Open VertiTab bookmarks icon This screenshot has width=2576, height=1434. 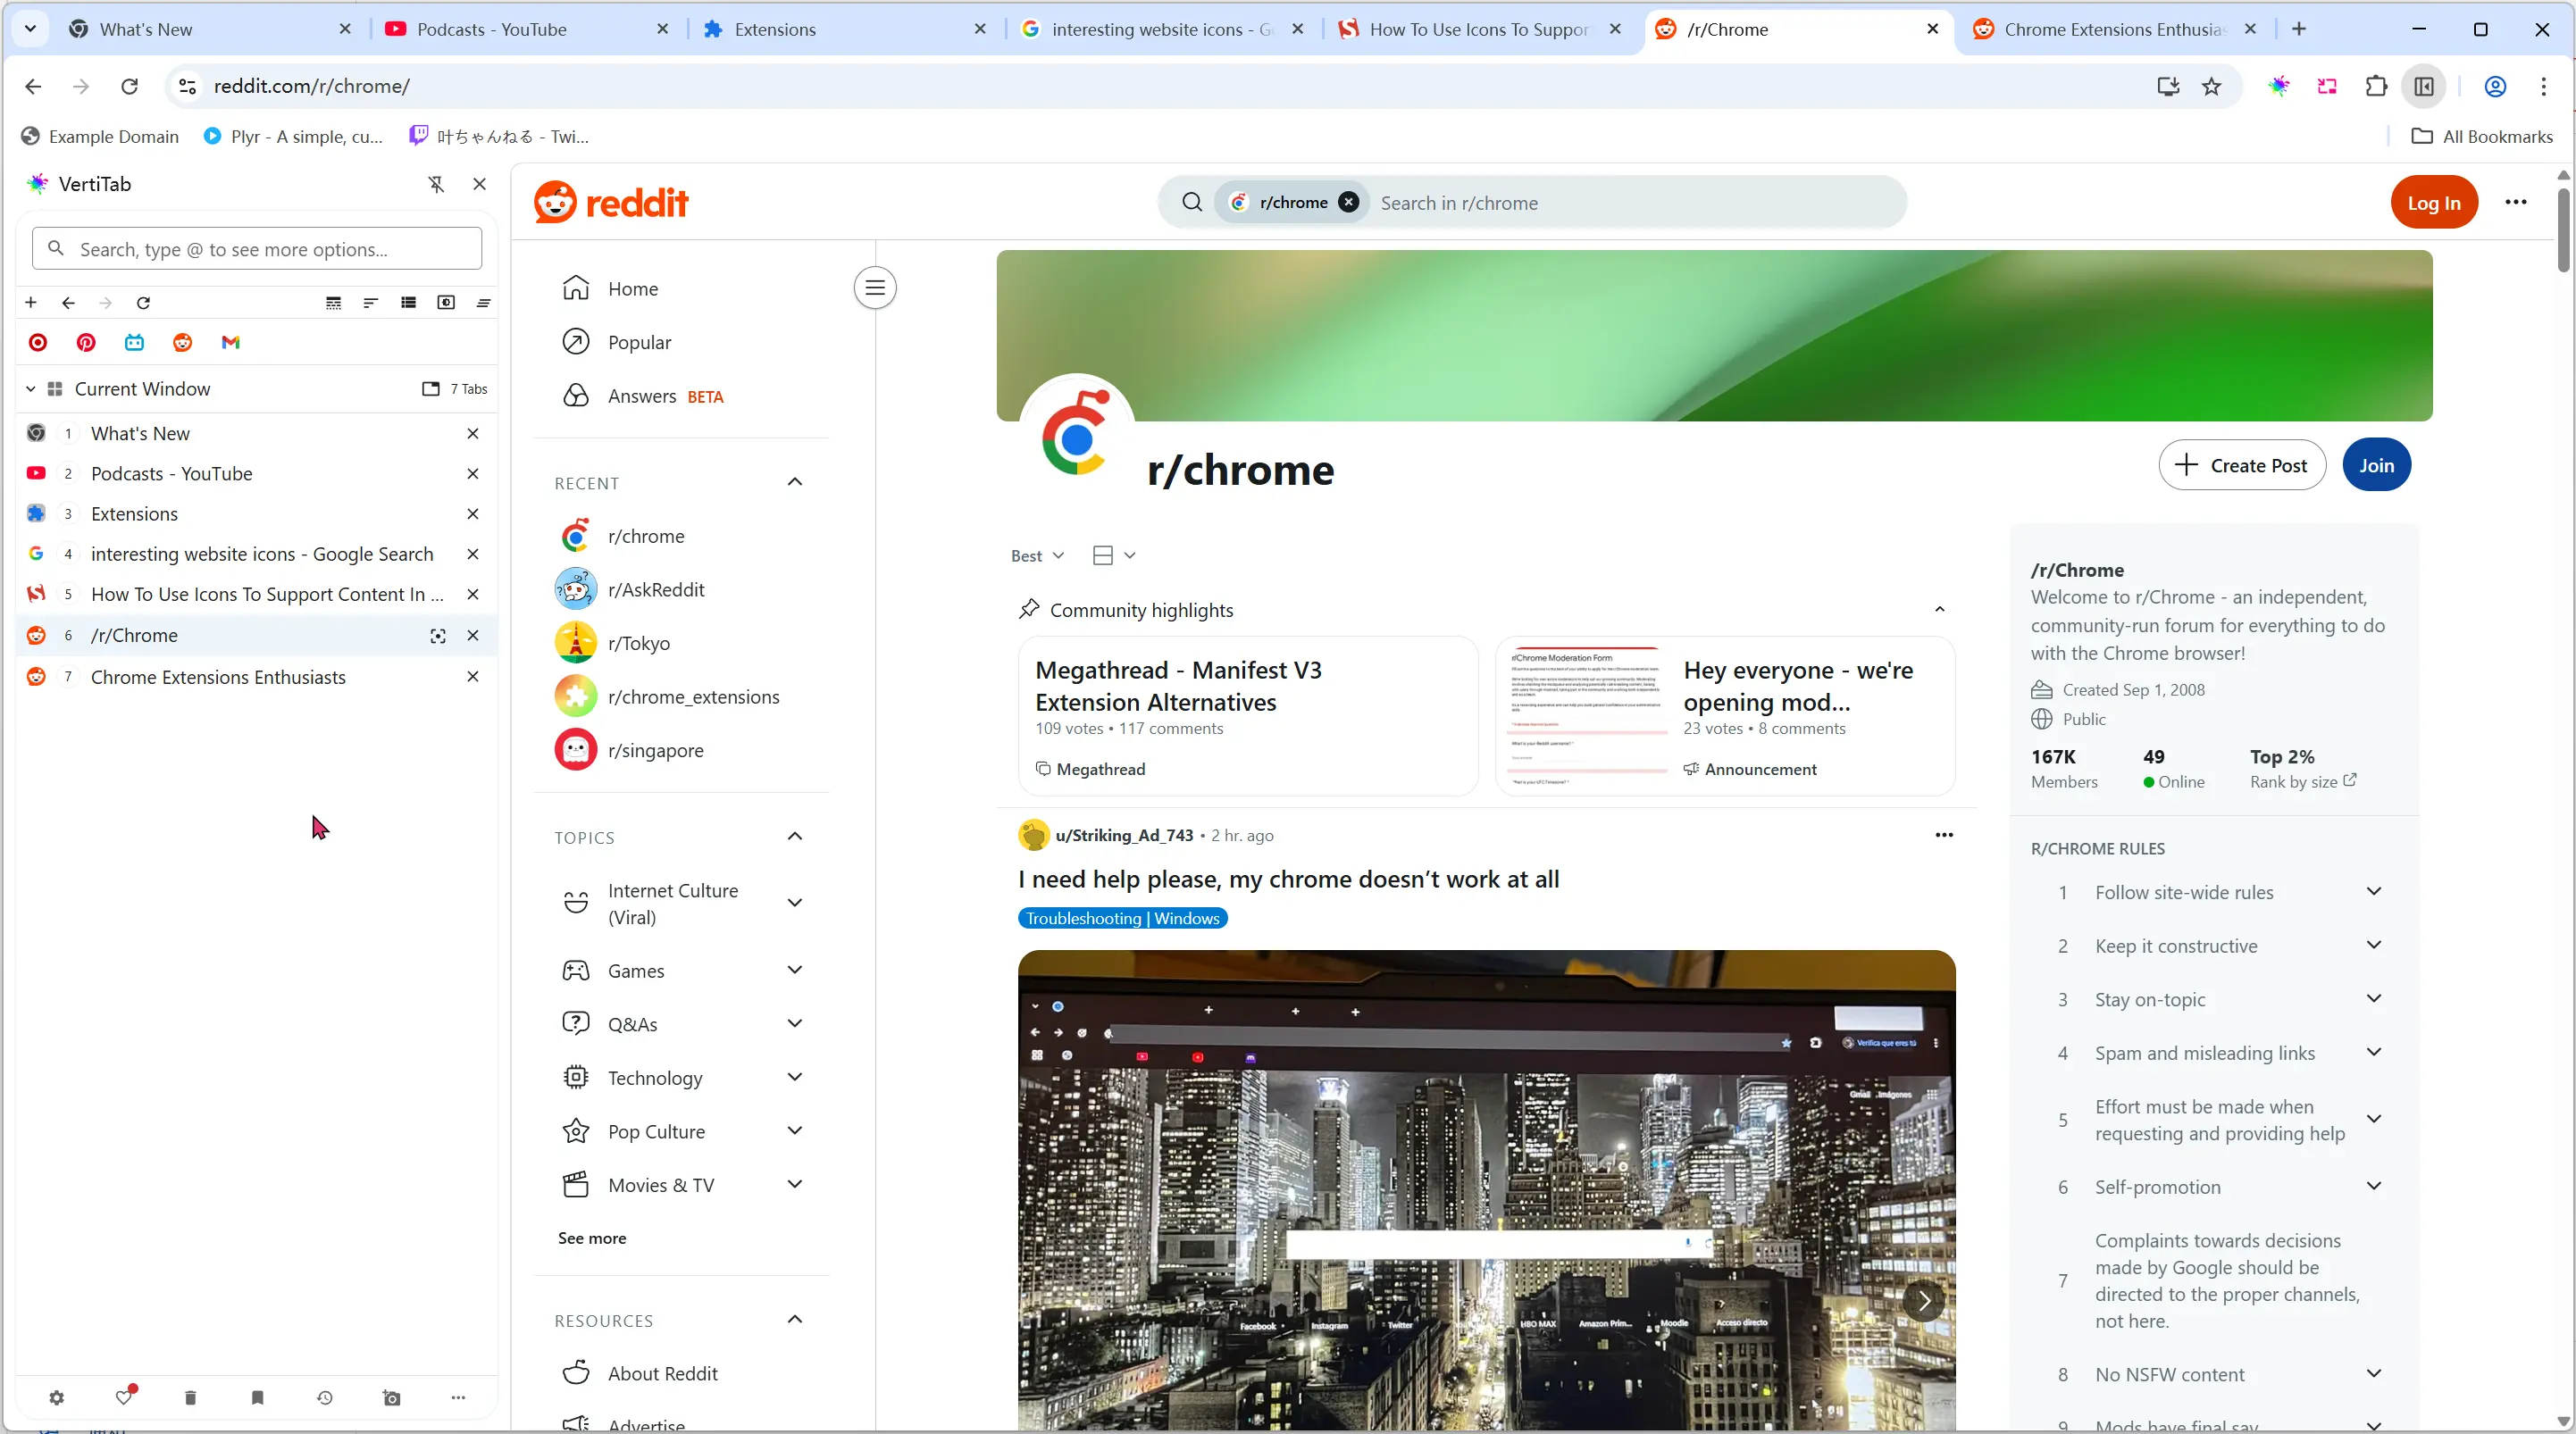257,1397
